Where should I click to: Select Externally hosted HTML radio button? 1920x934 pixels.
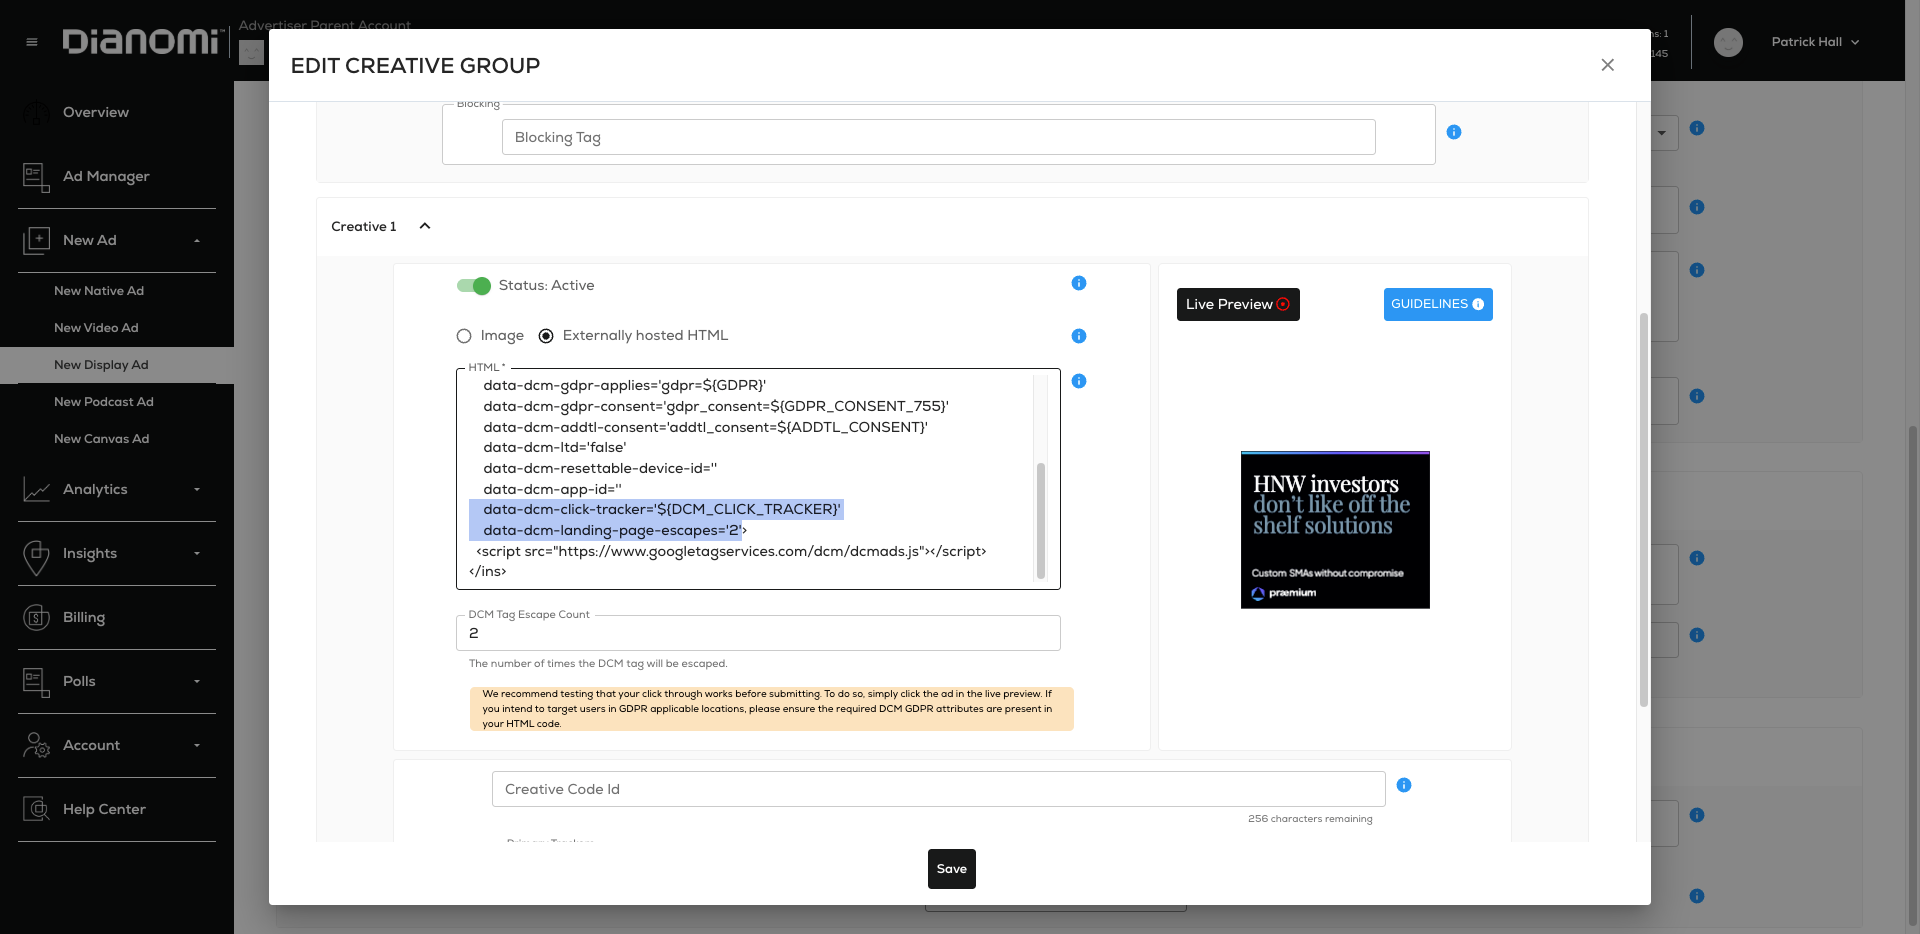coord(546,336)
